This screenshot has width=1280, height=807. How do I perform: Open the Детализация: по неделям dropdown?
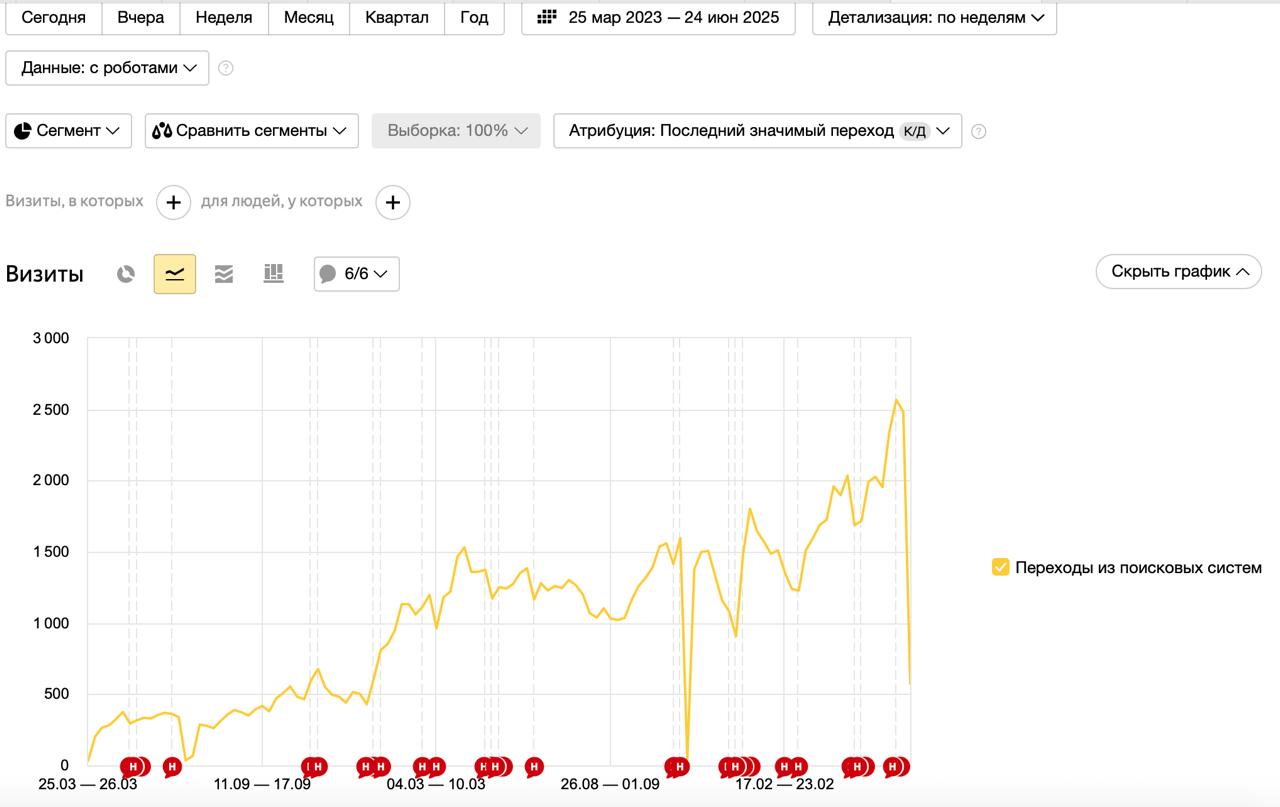[936, 17]
